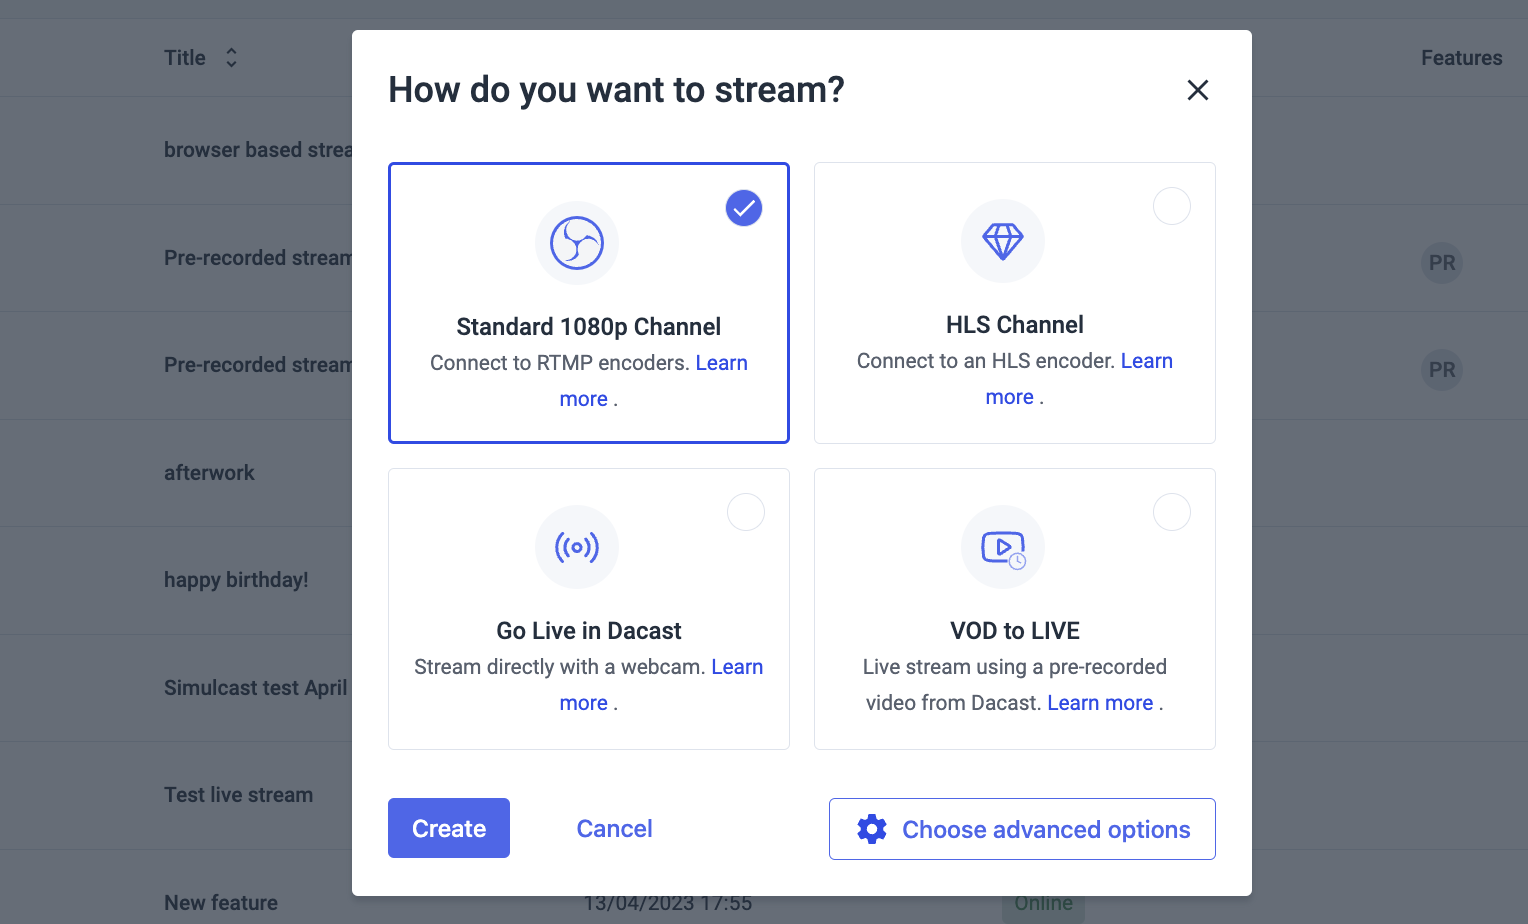The height and width of the screenshot is (924, 1528).
Task: Click the VOD to LIVE video clock icon
Action: point(1003,547)
